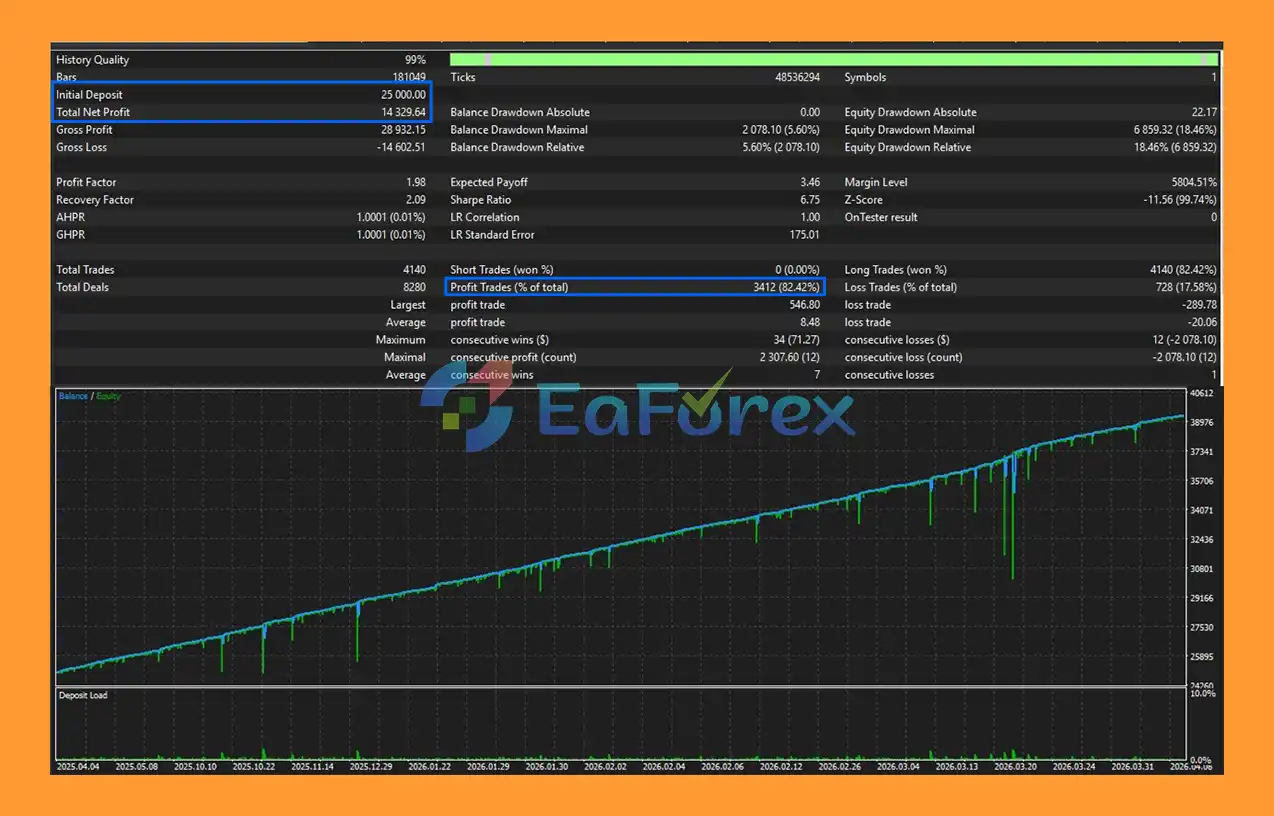Click the average profit trade value '8.48'

click(810, 322)
